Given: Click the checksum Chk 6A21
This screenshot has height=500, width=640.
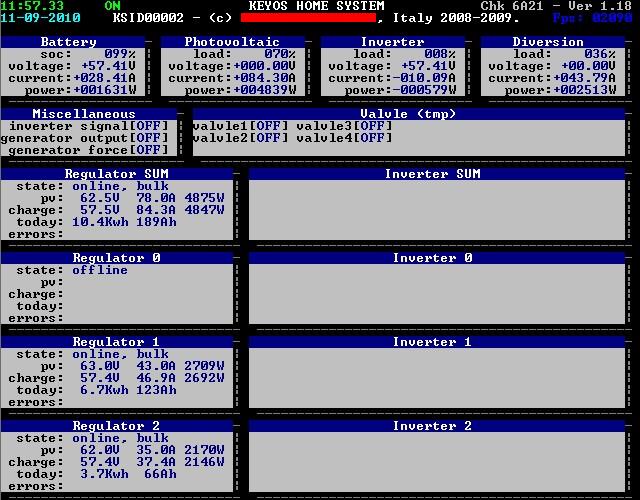Looking at the screenshot, I should (x=512, y=6).
